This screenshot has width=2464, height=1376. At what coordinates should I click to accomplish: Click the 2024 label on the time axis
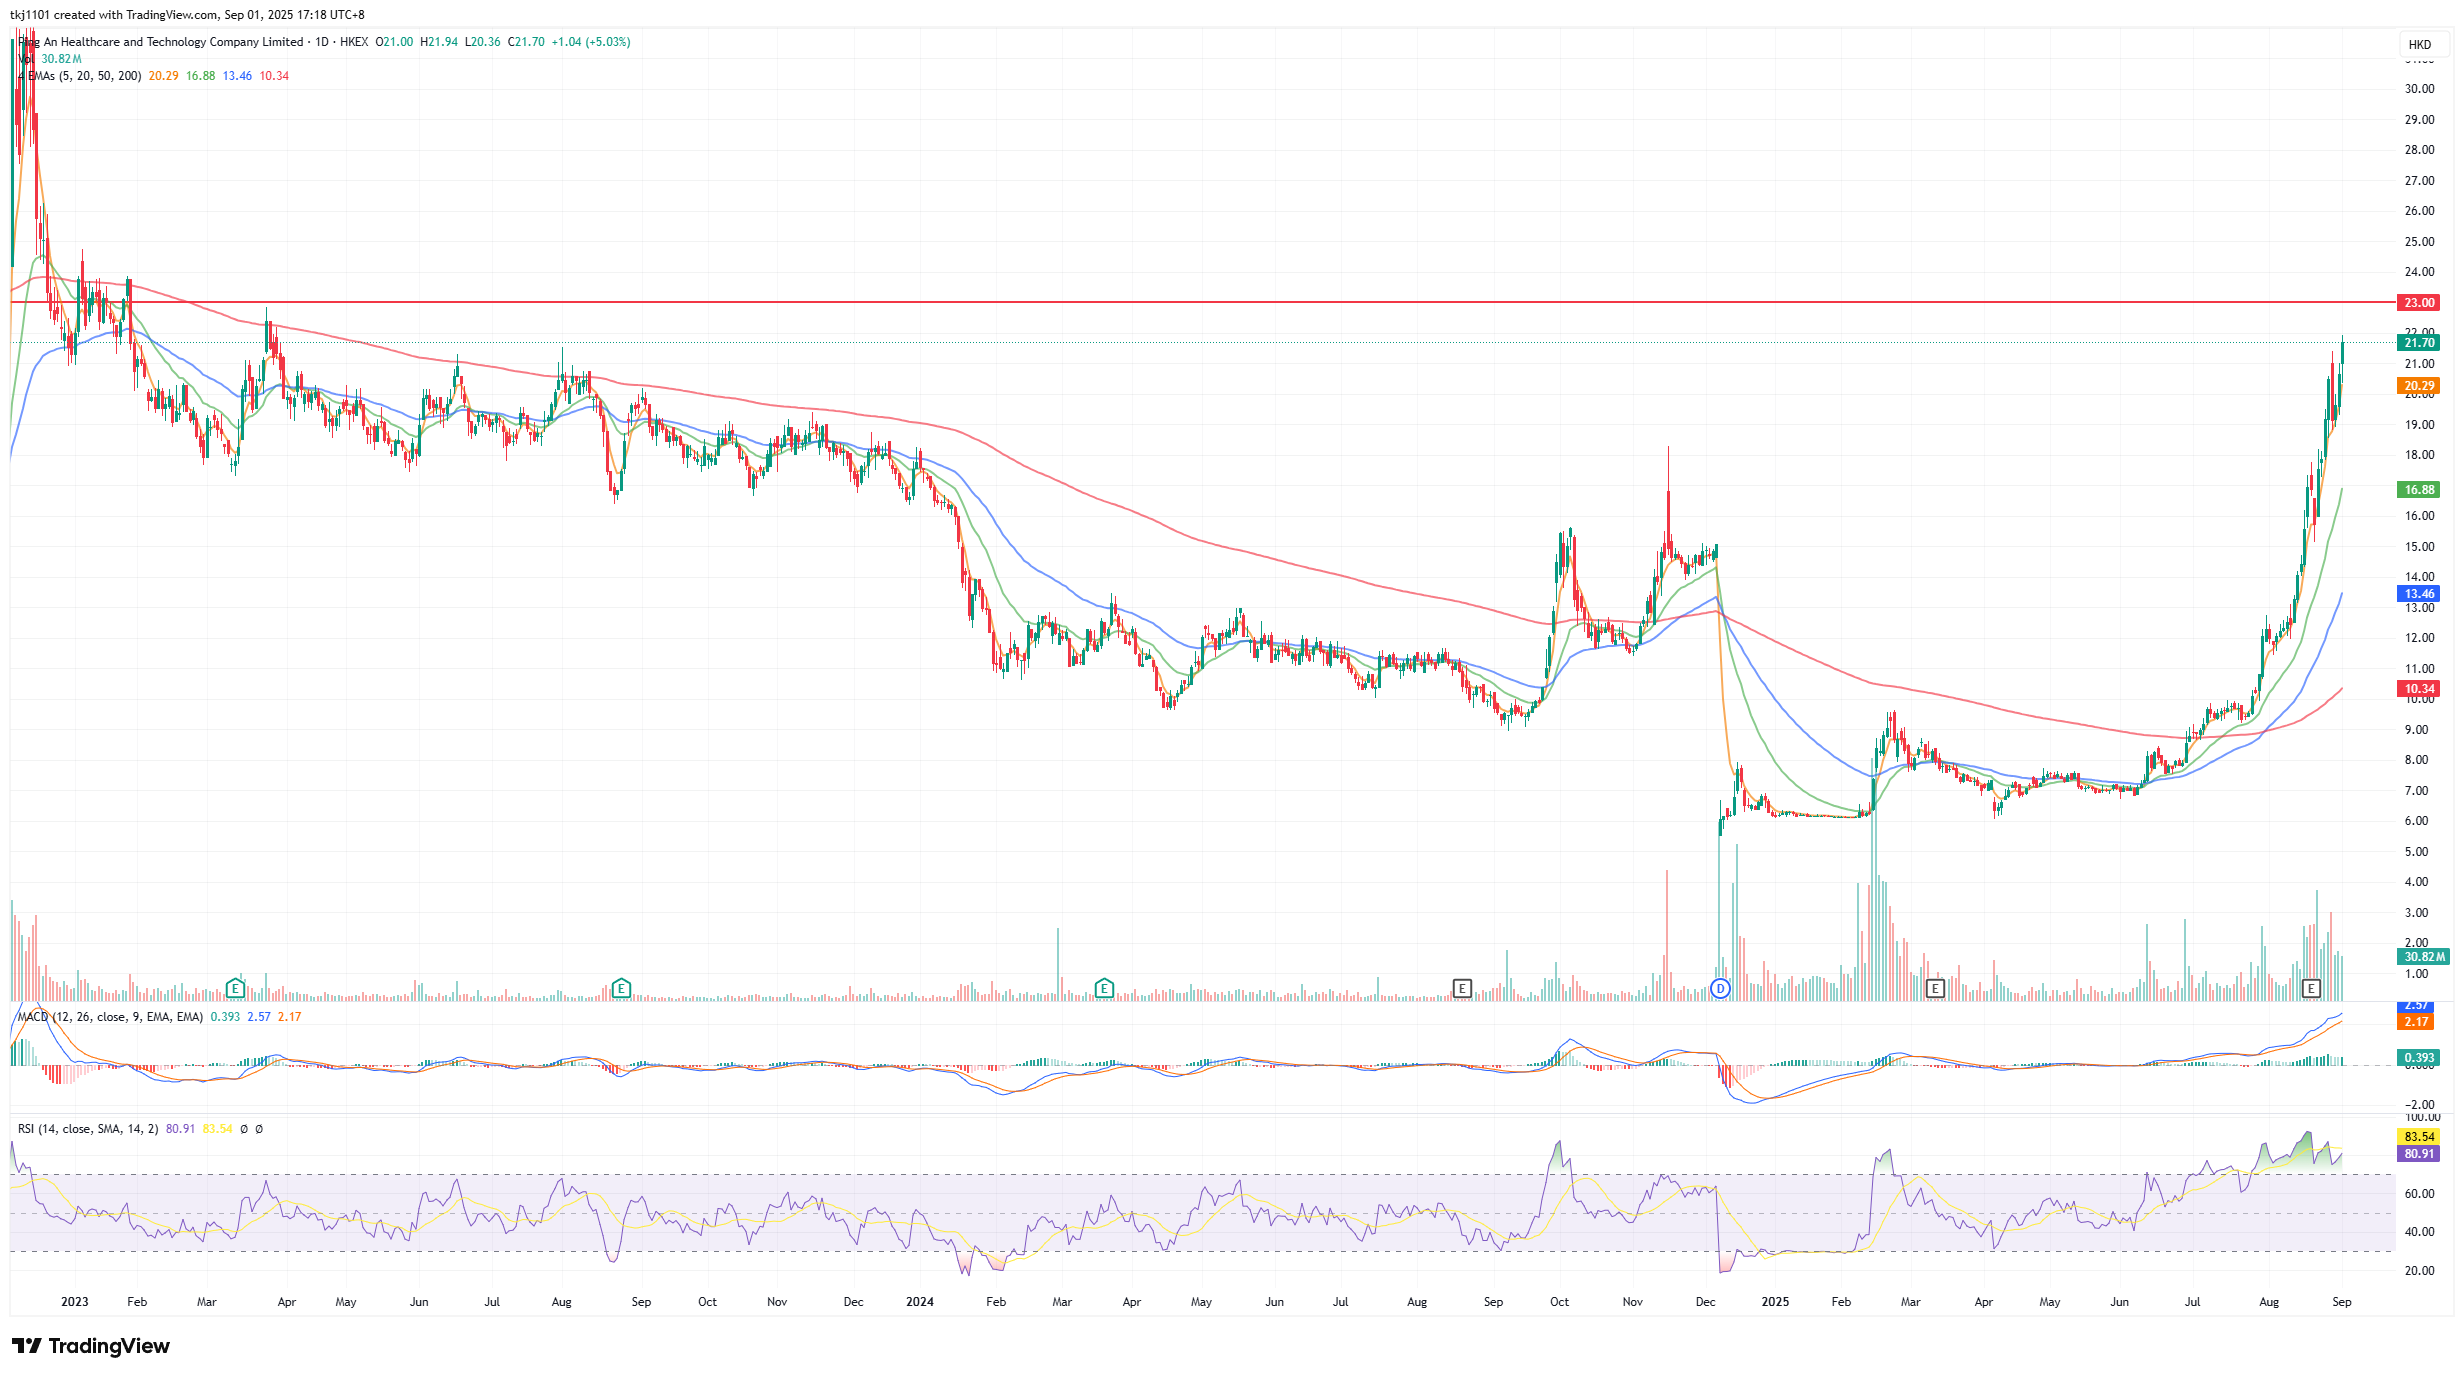pos(920,1302)
